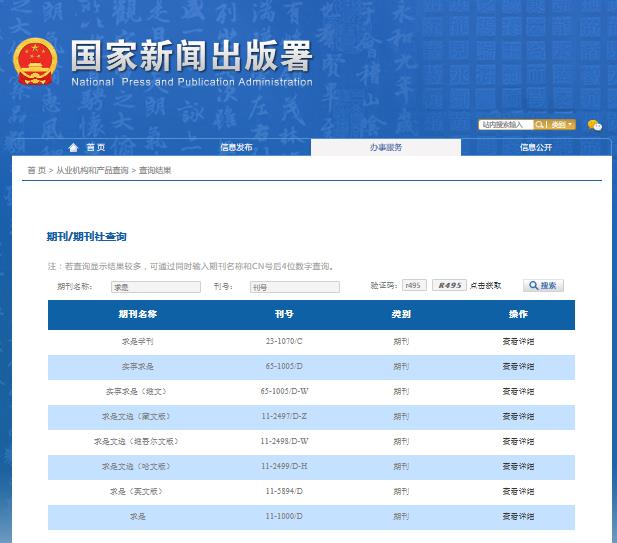617x543 pixels.
Task: Click the code 11-1000/D
Action: (284, 516)
